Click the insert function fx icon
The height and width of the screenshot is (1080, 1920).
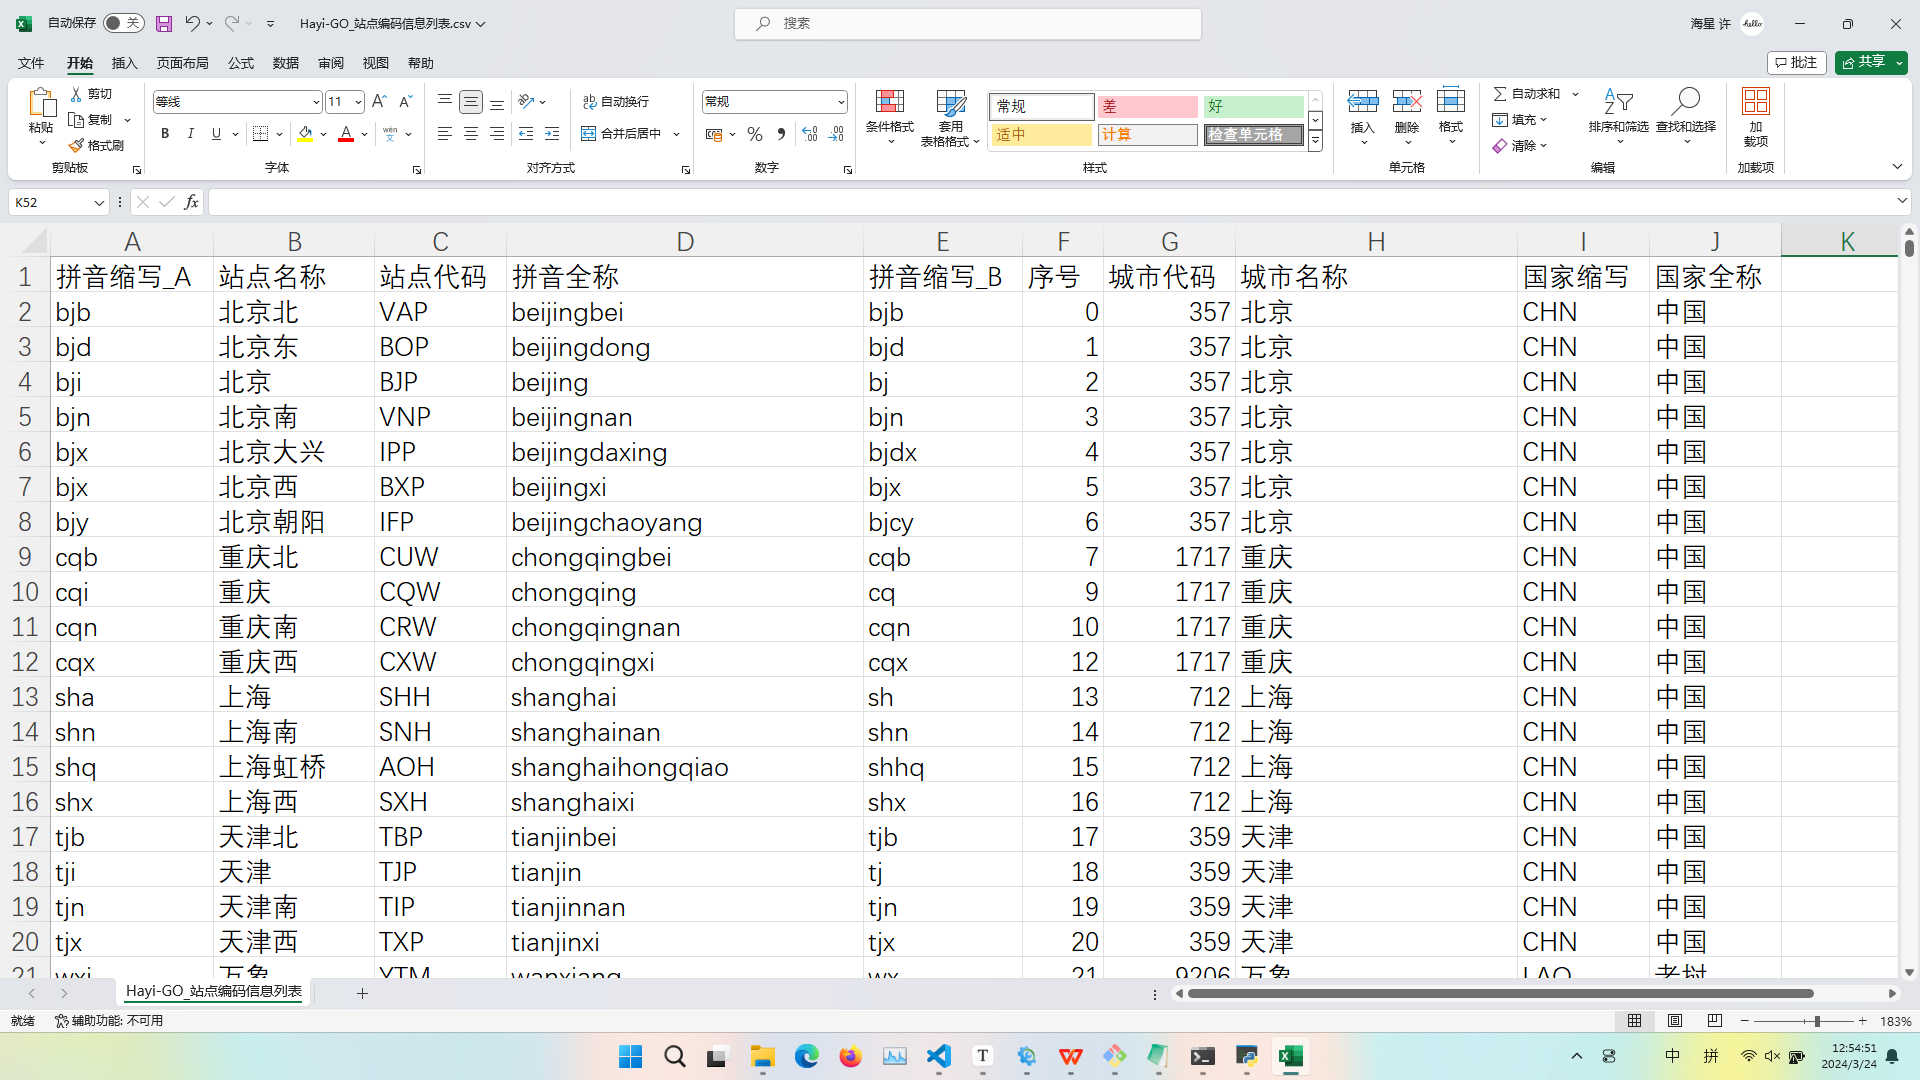click(191, 202)
